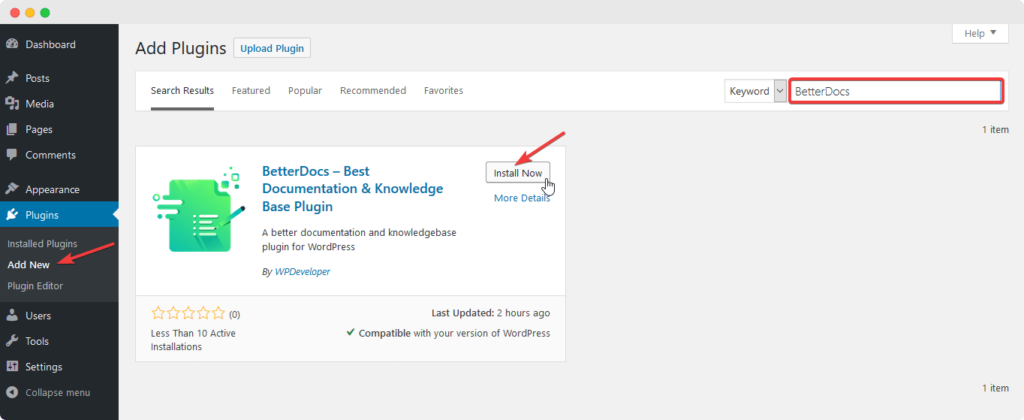Switch to the Search Results tab
1024x420 pixels.
click(182, 91)
